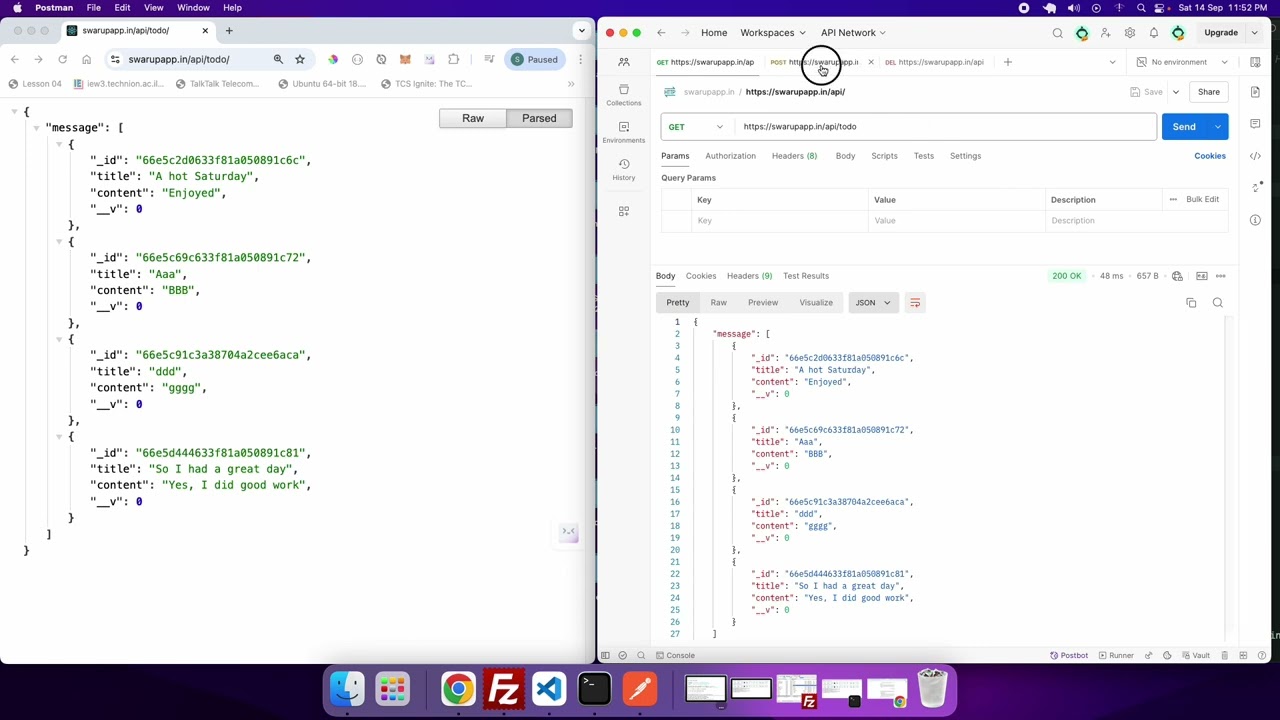The image size is (1280, 720).
Task: Click the Chrome home icon
Action: pos(86,59)
